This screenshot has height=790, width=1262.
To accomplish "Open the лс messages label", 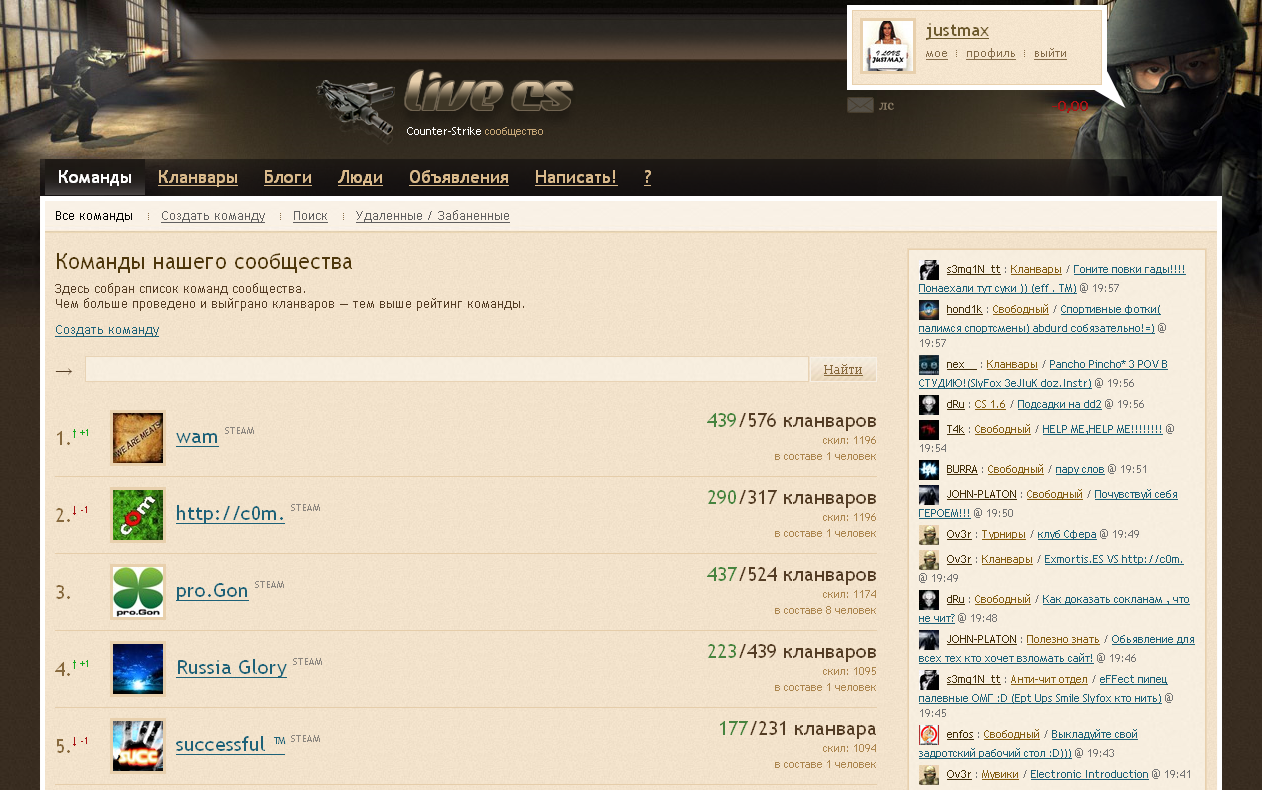I will (x=886, y=106).
